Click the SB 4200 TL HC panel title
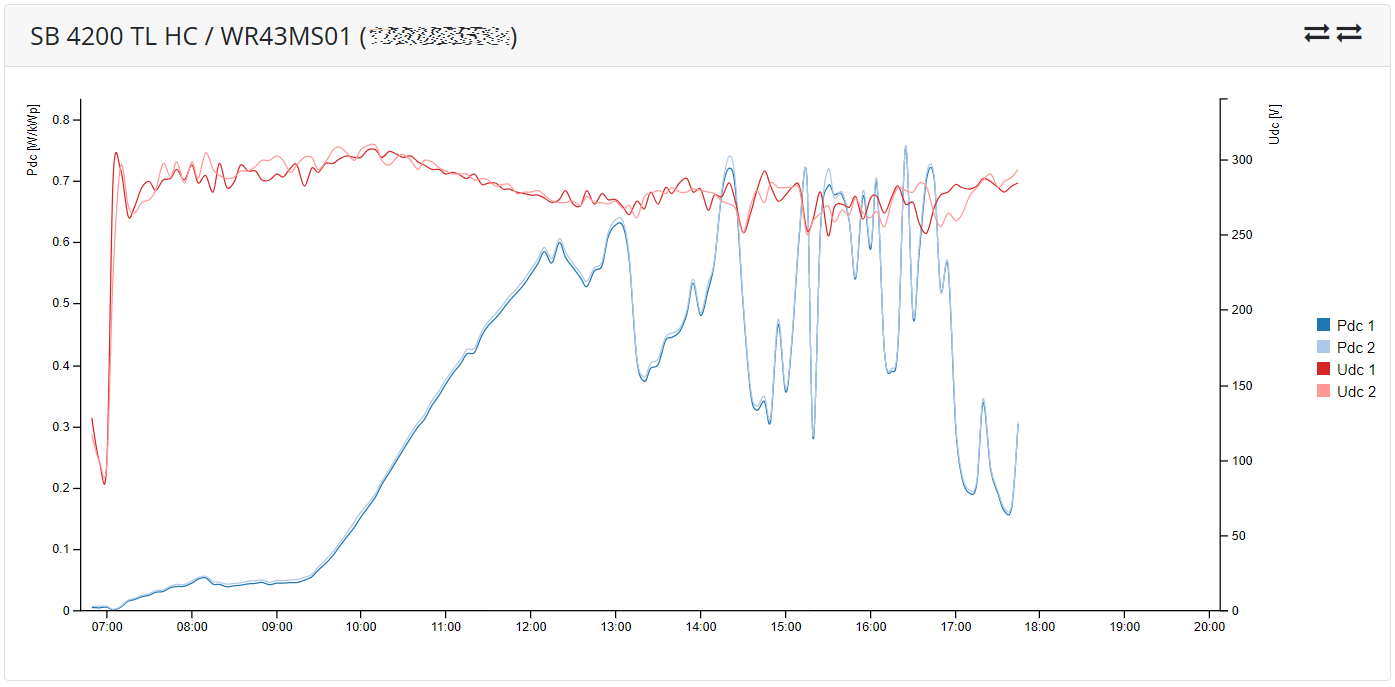 click(x=190, y=37)
